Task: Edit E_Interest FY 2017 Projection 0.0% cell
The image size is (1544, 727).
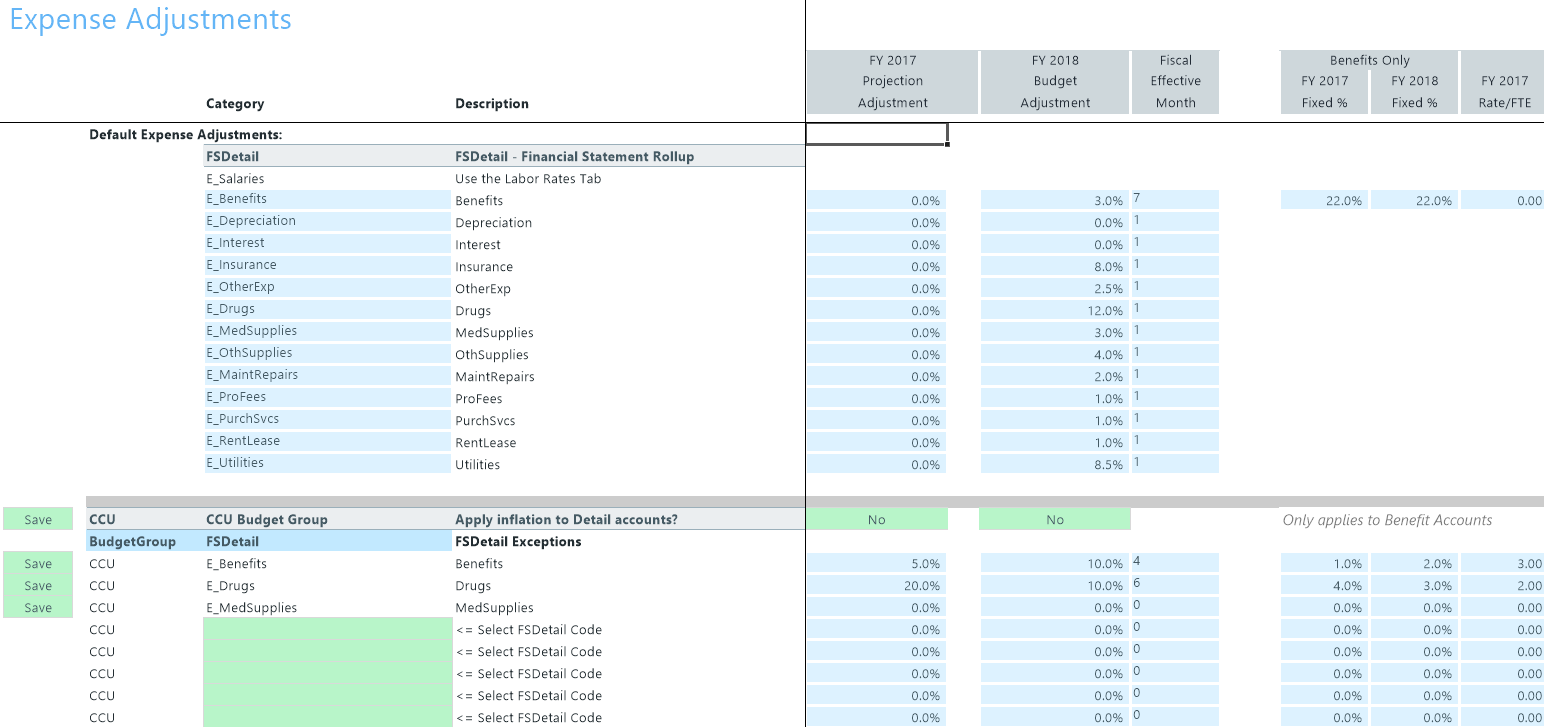Action: coord(877,244)
